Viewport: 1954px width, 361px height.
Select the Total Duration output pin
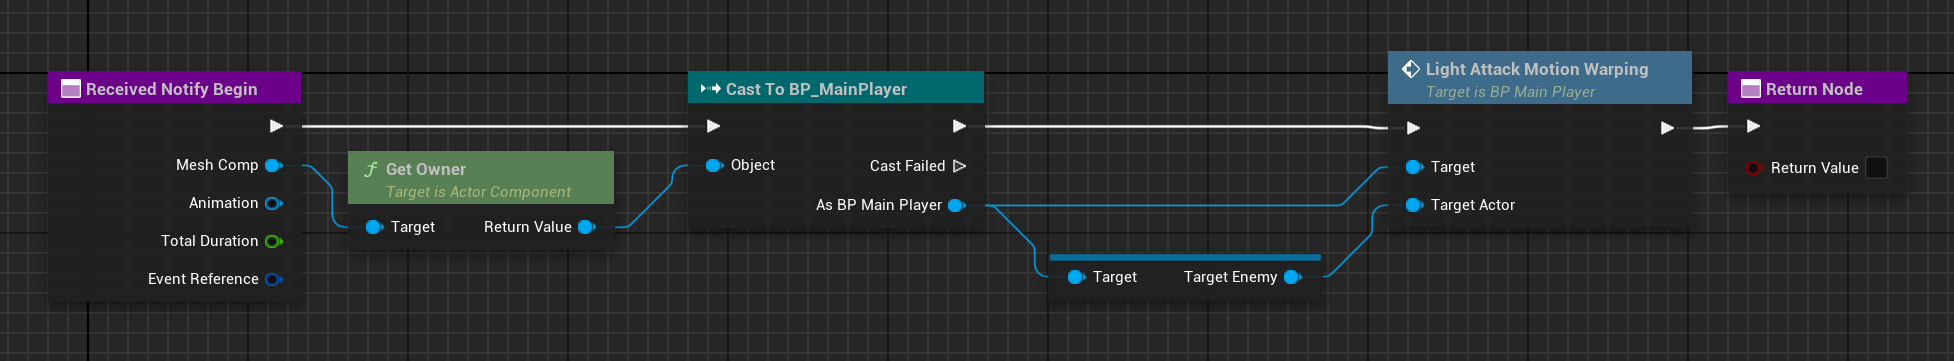coord(273,241)
